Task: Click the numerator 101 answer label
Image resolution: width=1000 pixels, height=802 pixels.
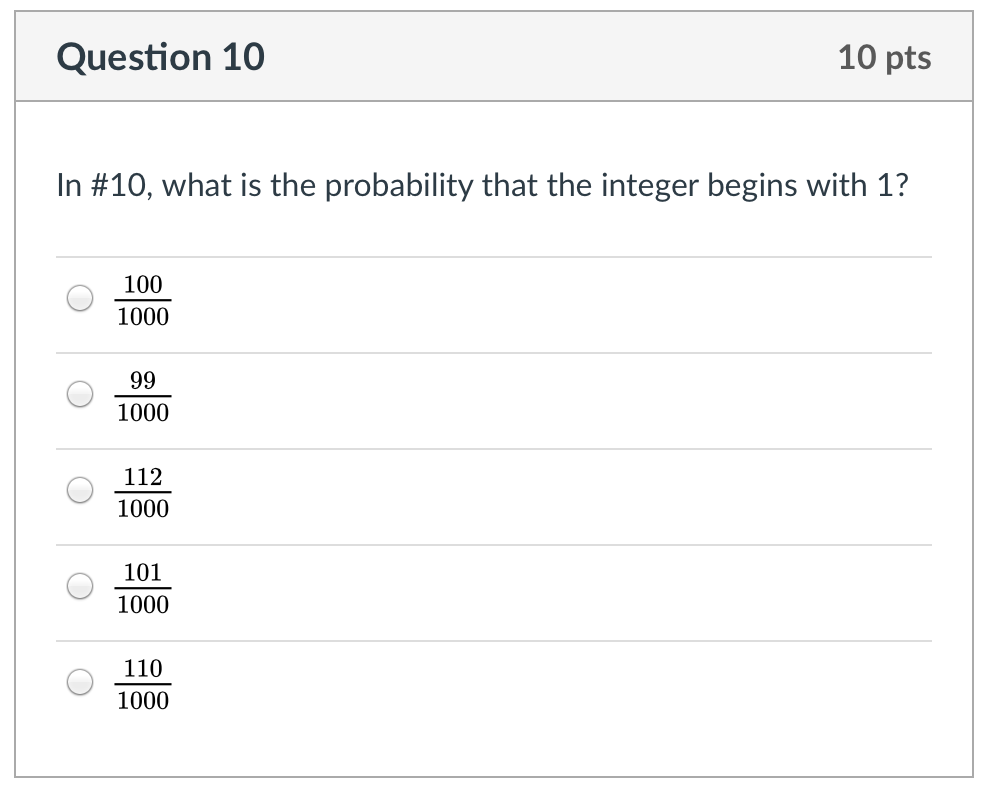Action: point(143,573)
